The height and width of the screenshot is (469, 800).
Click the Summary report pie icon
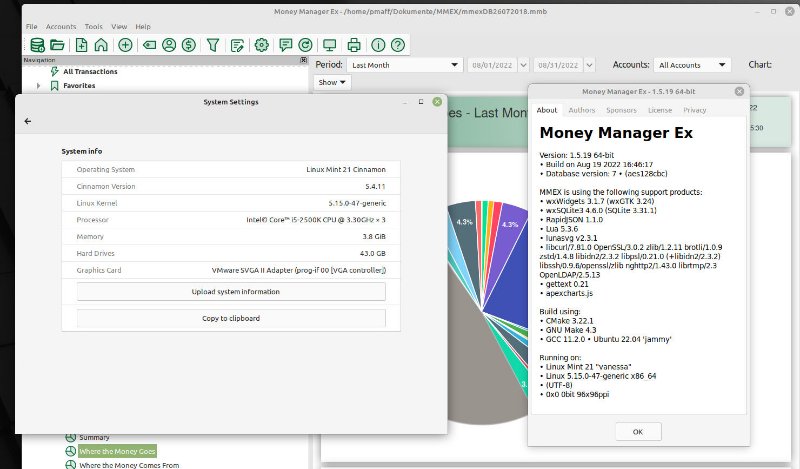tap(70, 437)
